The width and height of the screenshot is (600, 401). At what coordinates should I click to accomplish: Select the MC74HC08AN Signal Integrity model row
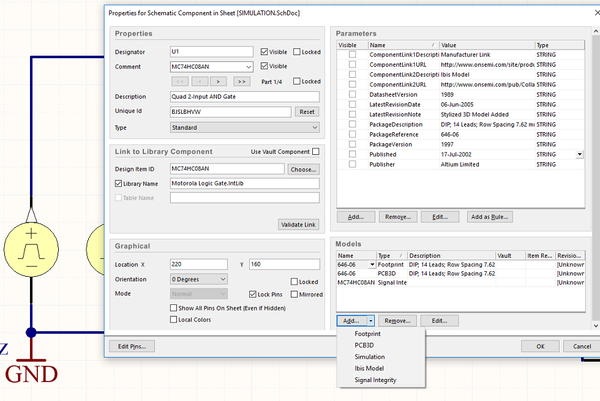461,282
